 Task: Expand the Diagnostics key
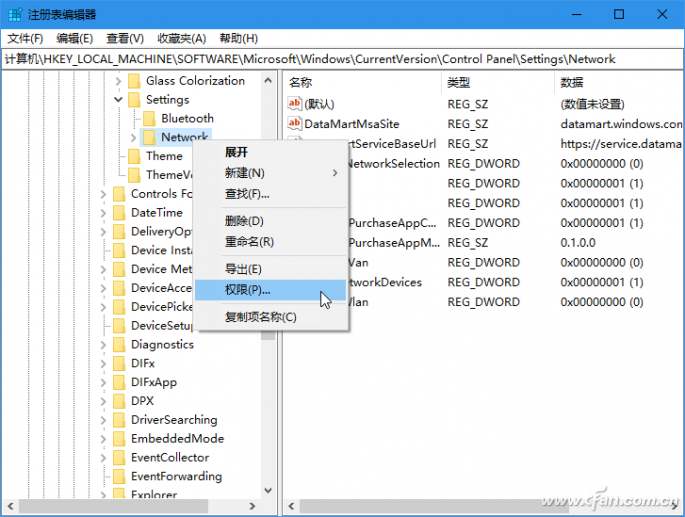pos(103,344)
